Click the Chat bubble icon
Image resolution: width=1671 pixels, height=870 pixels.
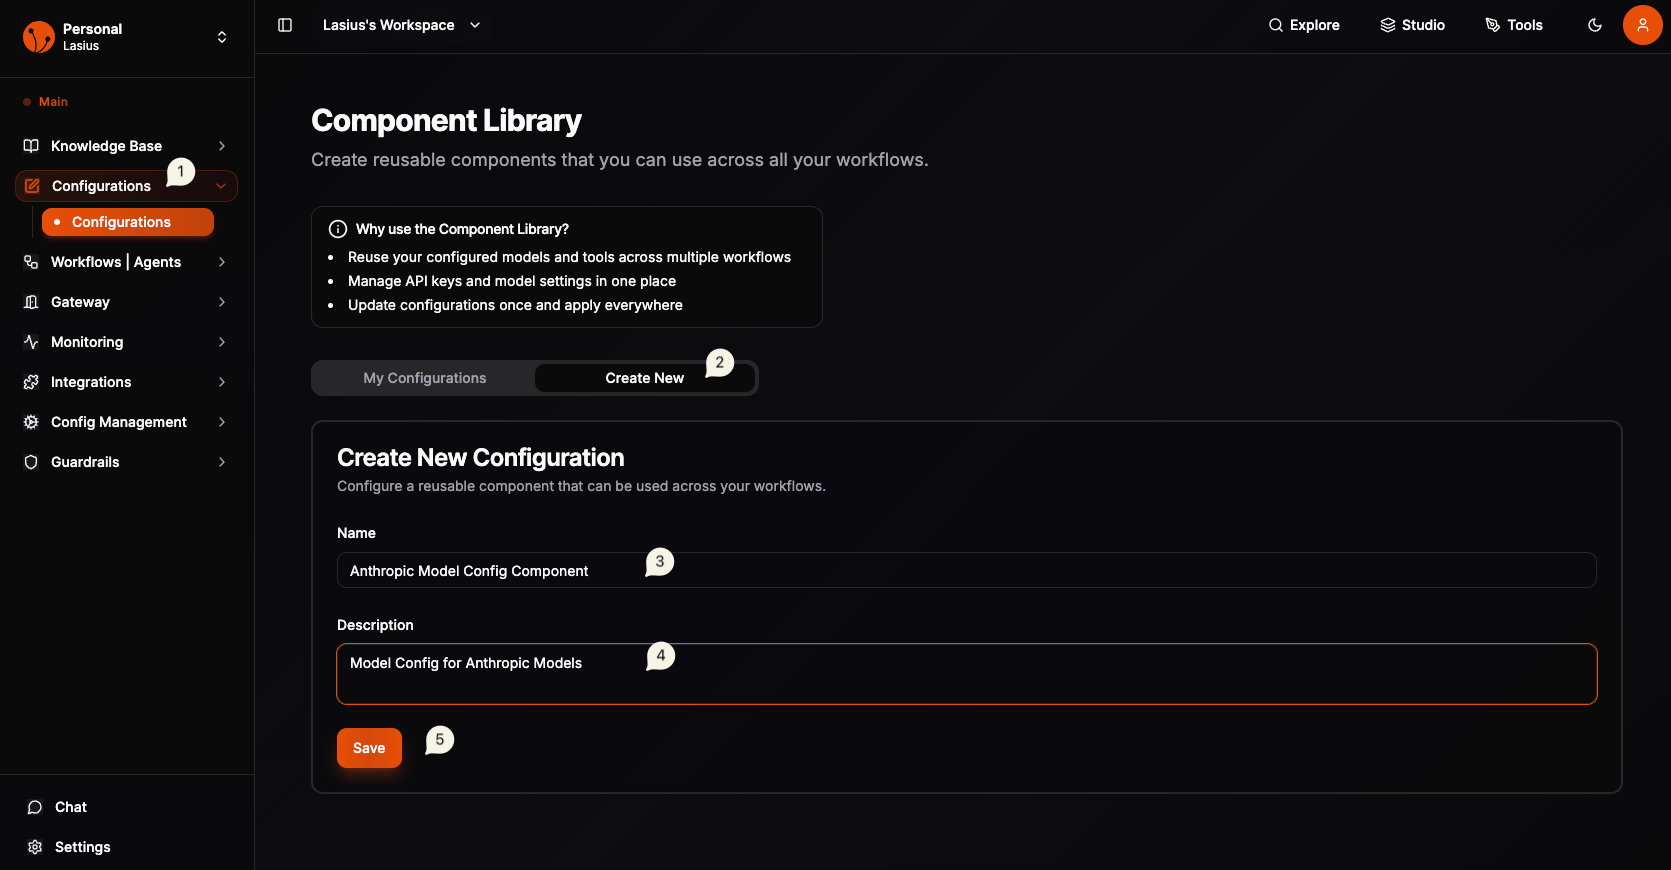click(35, 807)
